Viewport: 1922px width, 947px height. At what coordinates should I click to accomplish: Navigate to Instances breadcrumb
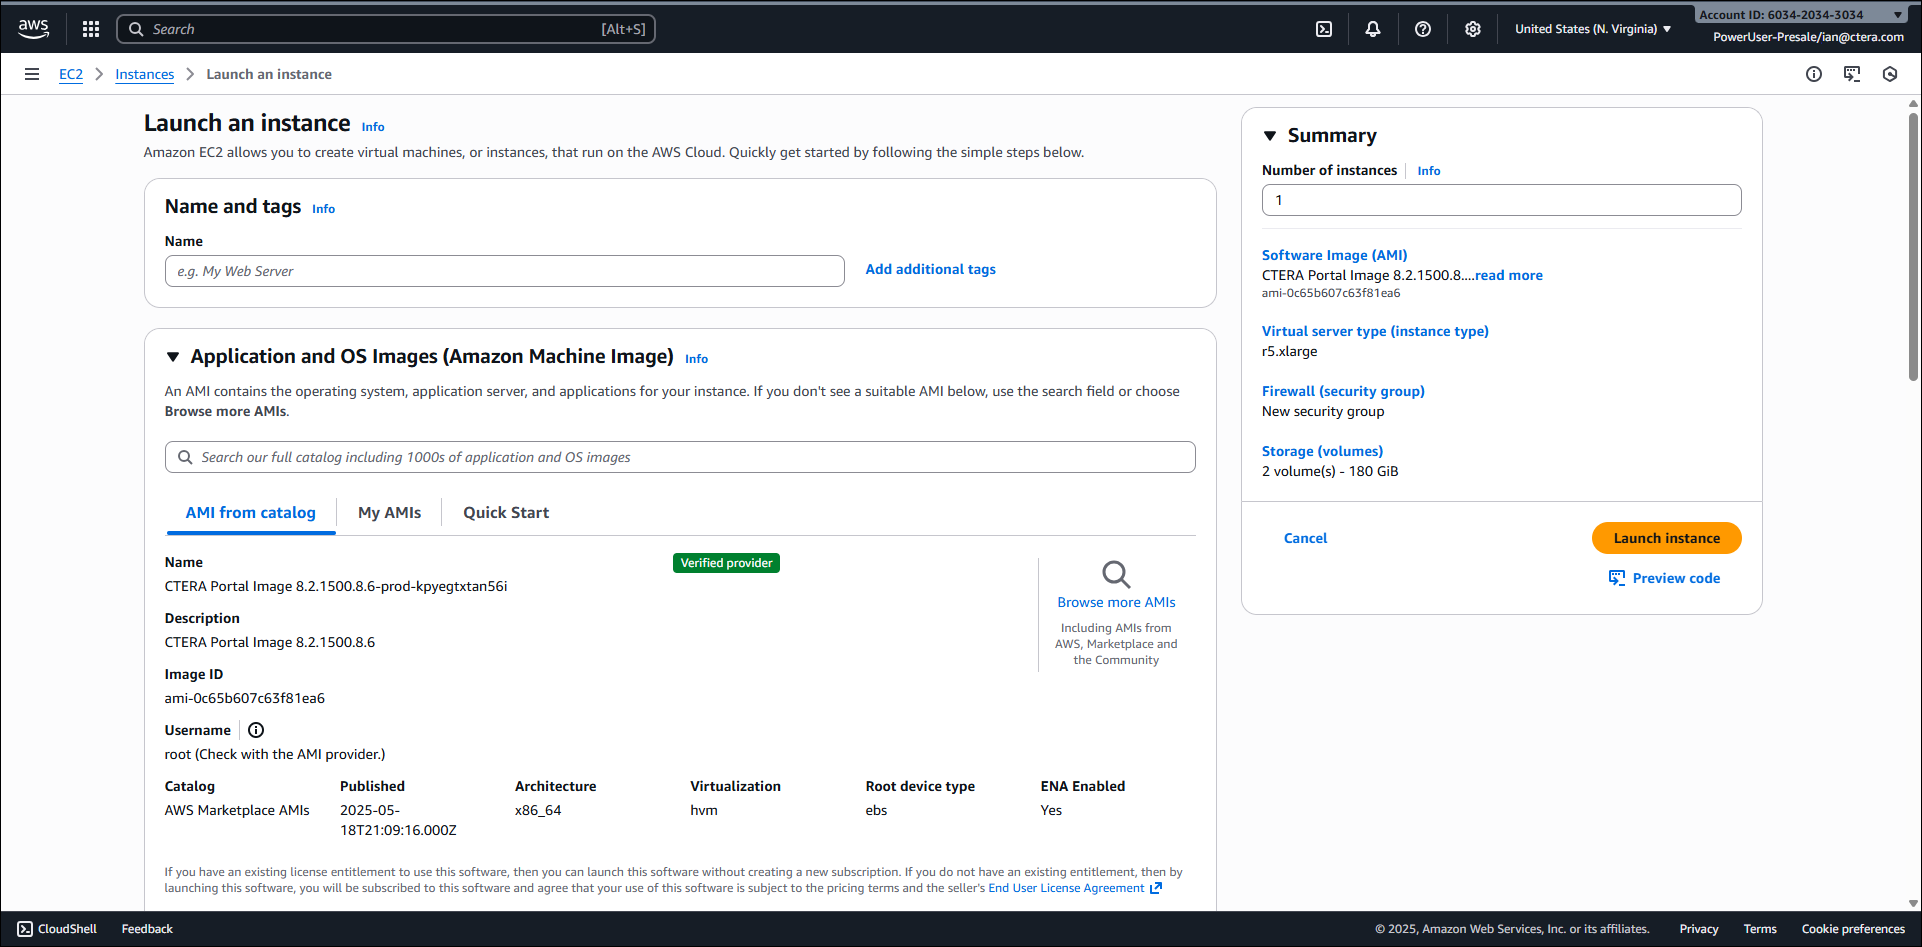pyautogui.click(x=144, y=74)
